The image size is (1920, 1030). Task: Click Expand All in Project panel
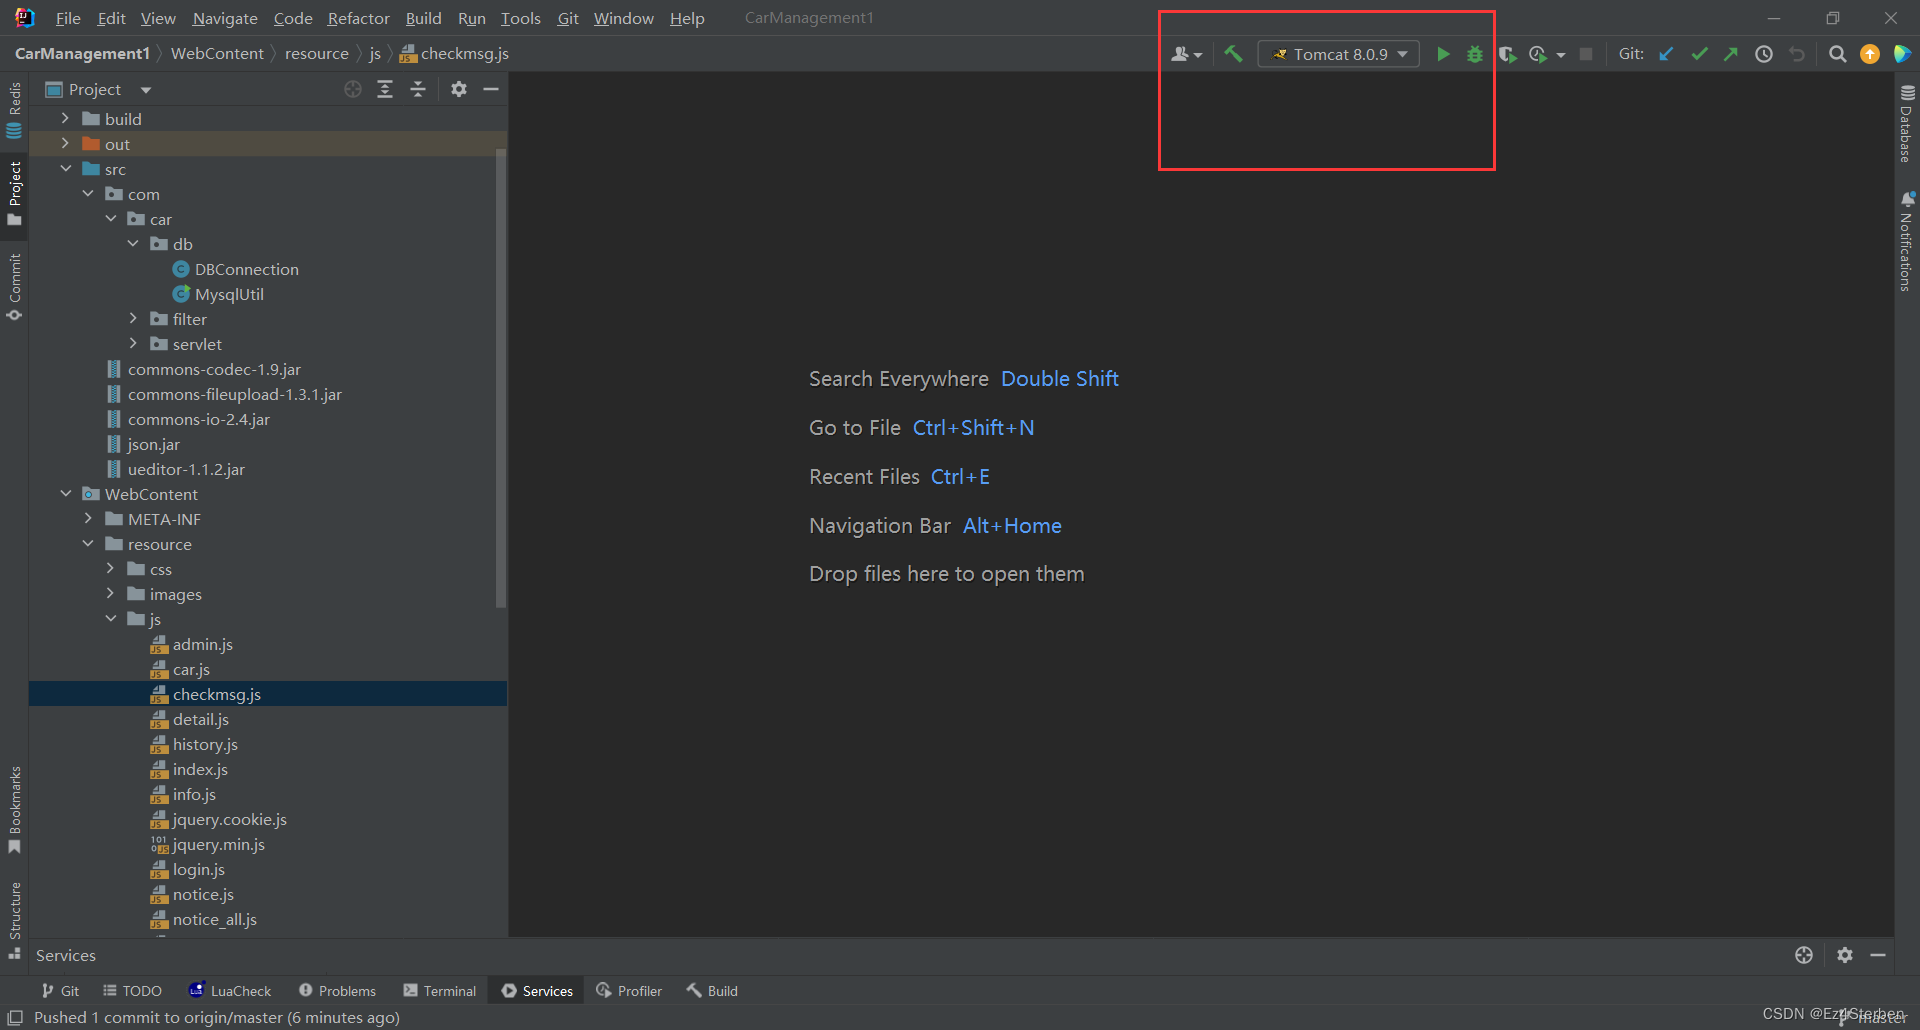pyautogui.click(x=385, y=89)
